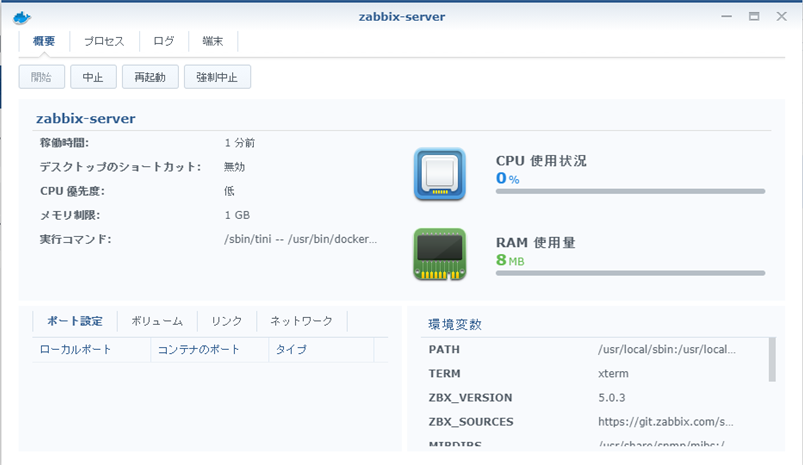The height and width of the screenshot is (465, 803).
Task: Click the 中止 button
Action: pos(93,77)
